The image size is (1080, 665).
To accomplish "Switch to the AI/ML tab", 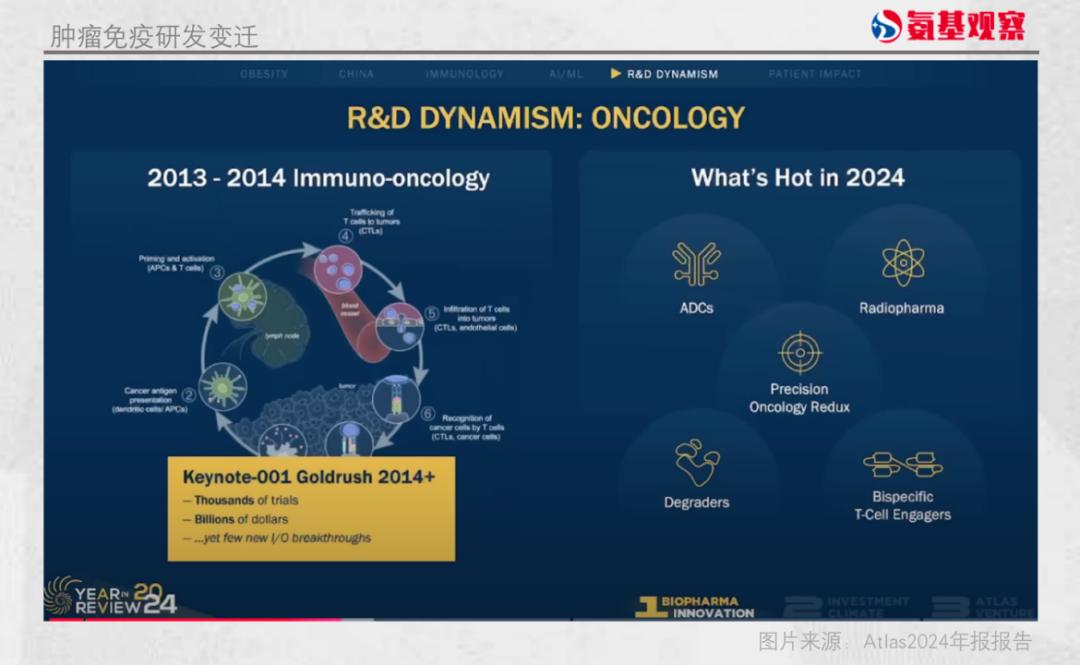I will point(566,74).
